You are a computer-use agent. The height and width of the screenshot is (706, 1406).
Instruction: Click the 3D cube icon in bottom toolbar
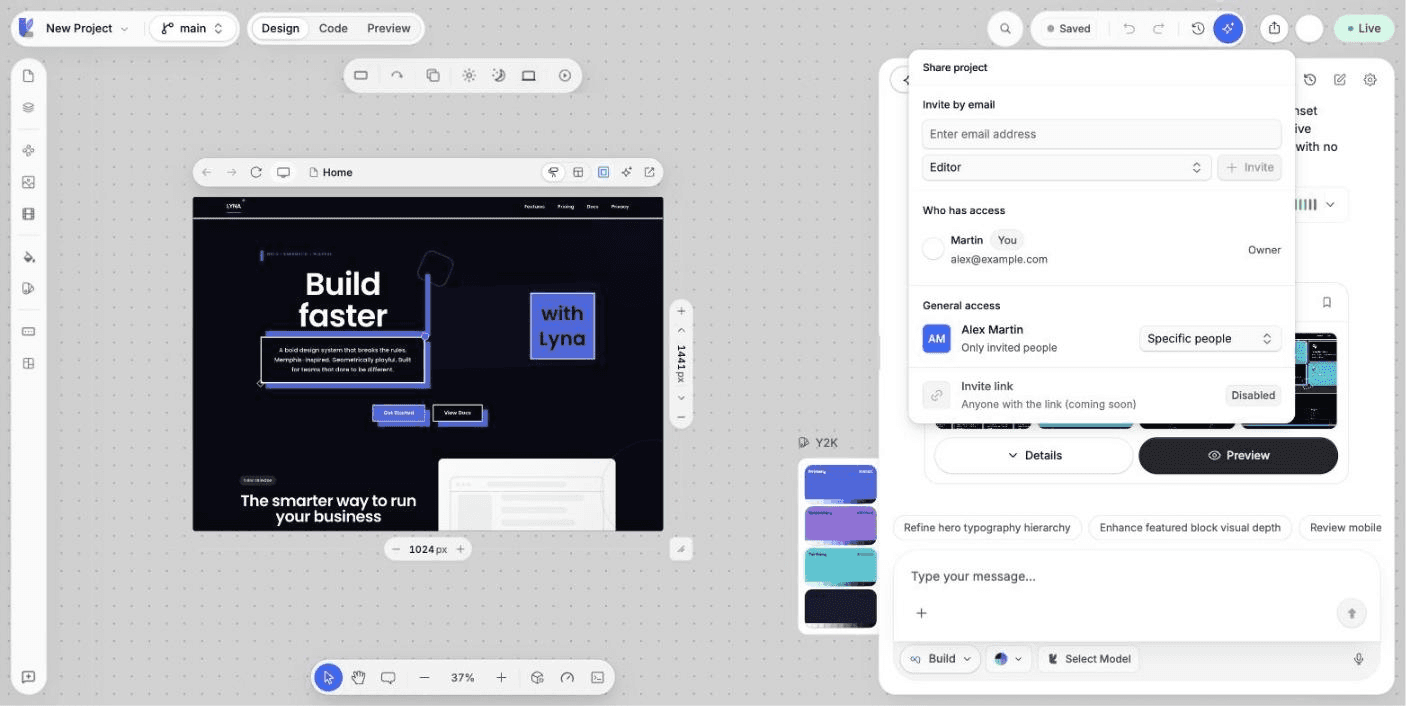[537, 677]
